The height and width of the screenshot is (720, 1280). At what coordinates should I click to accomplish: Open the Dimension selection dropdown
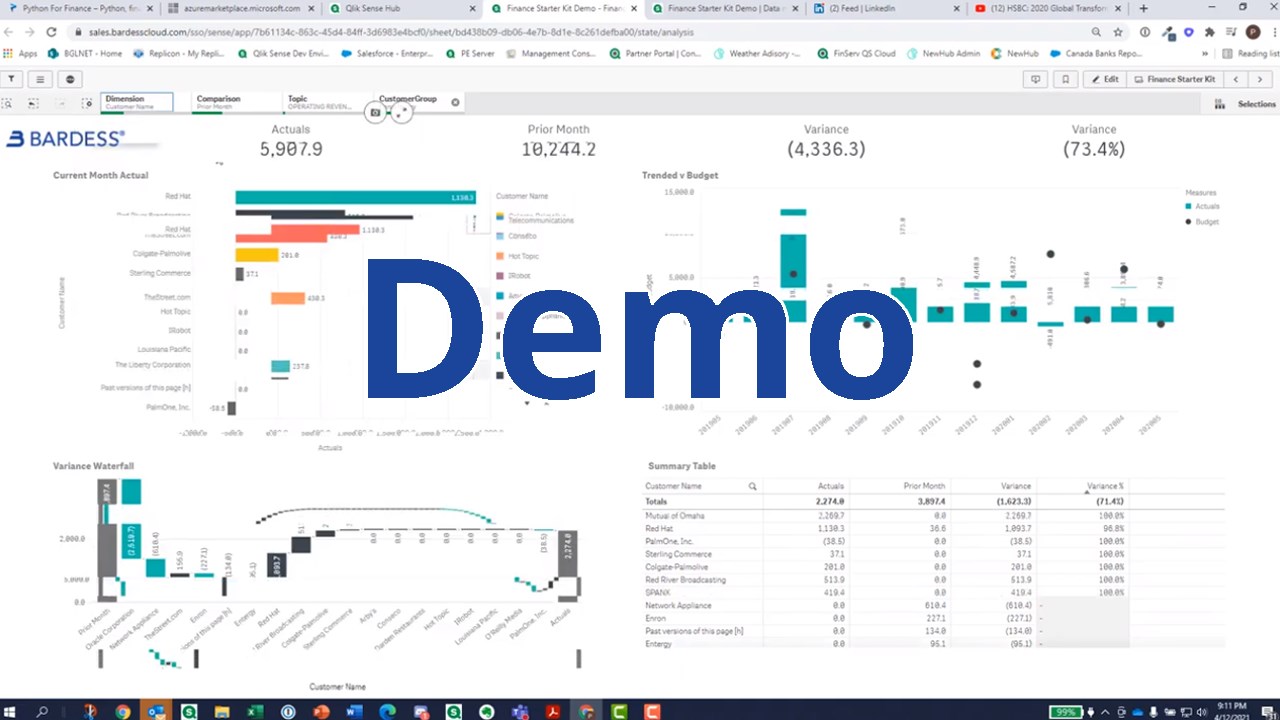tap(137, 102)
